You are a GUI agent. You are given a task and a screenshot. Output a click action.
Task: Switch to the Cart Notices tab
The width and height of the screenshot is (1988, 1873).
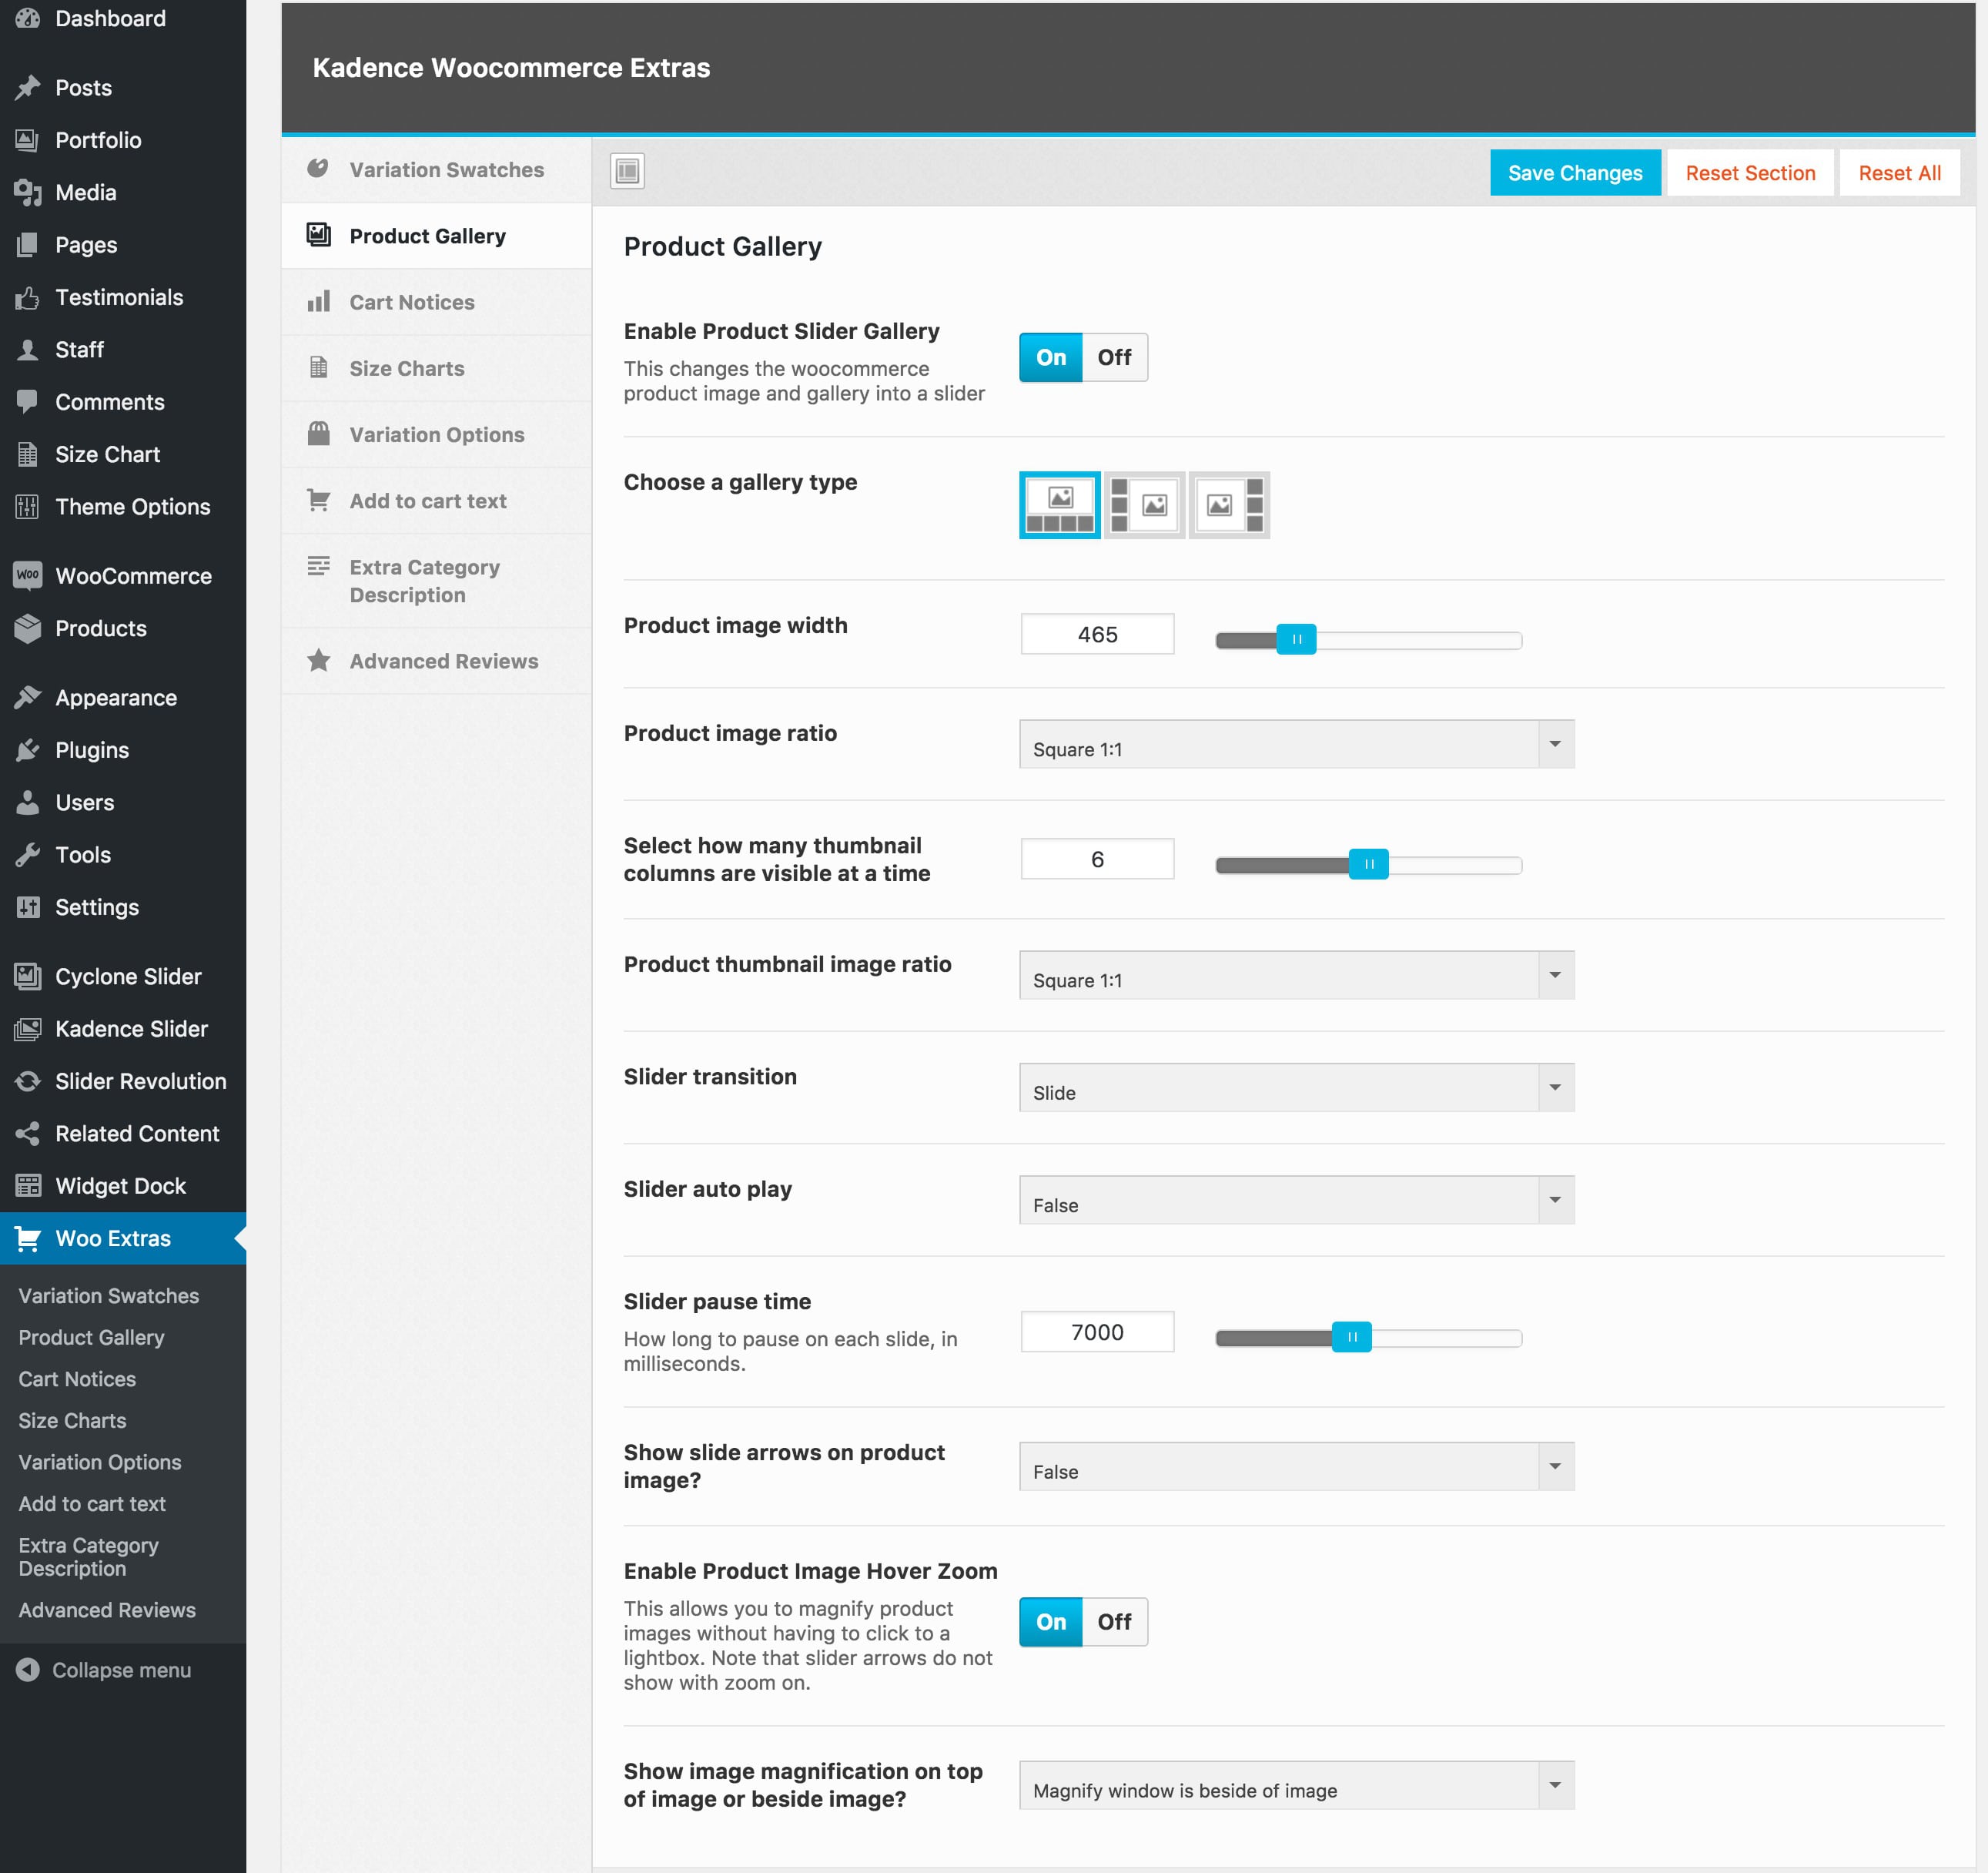412,302
